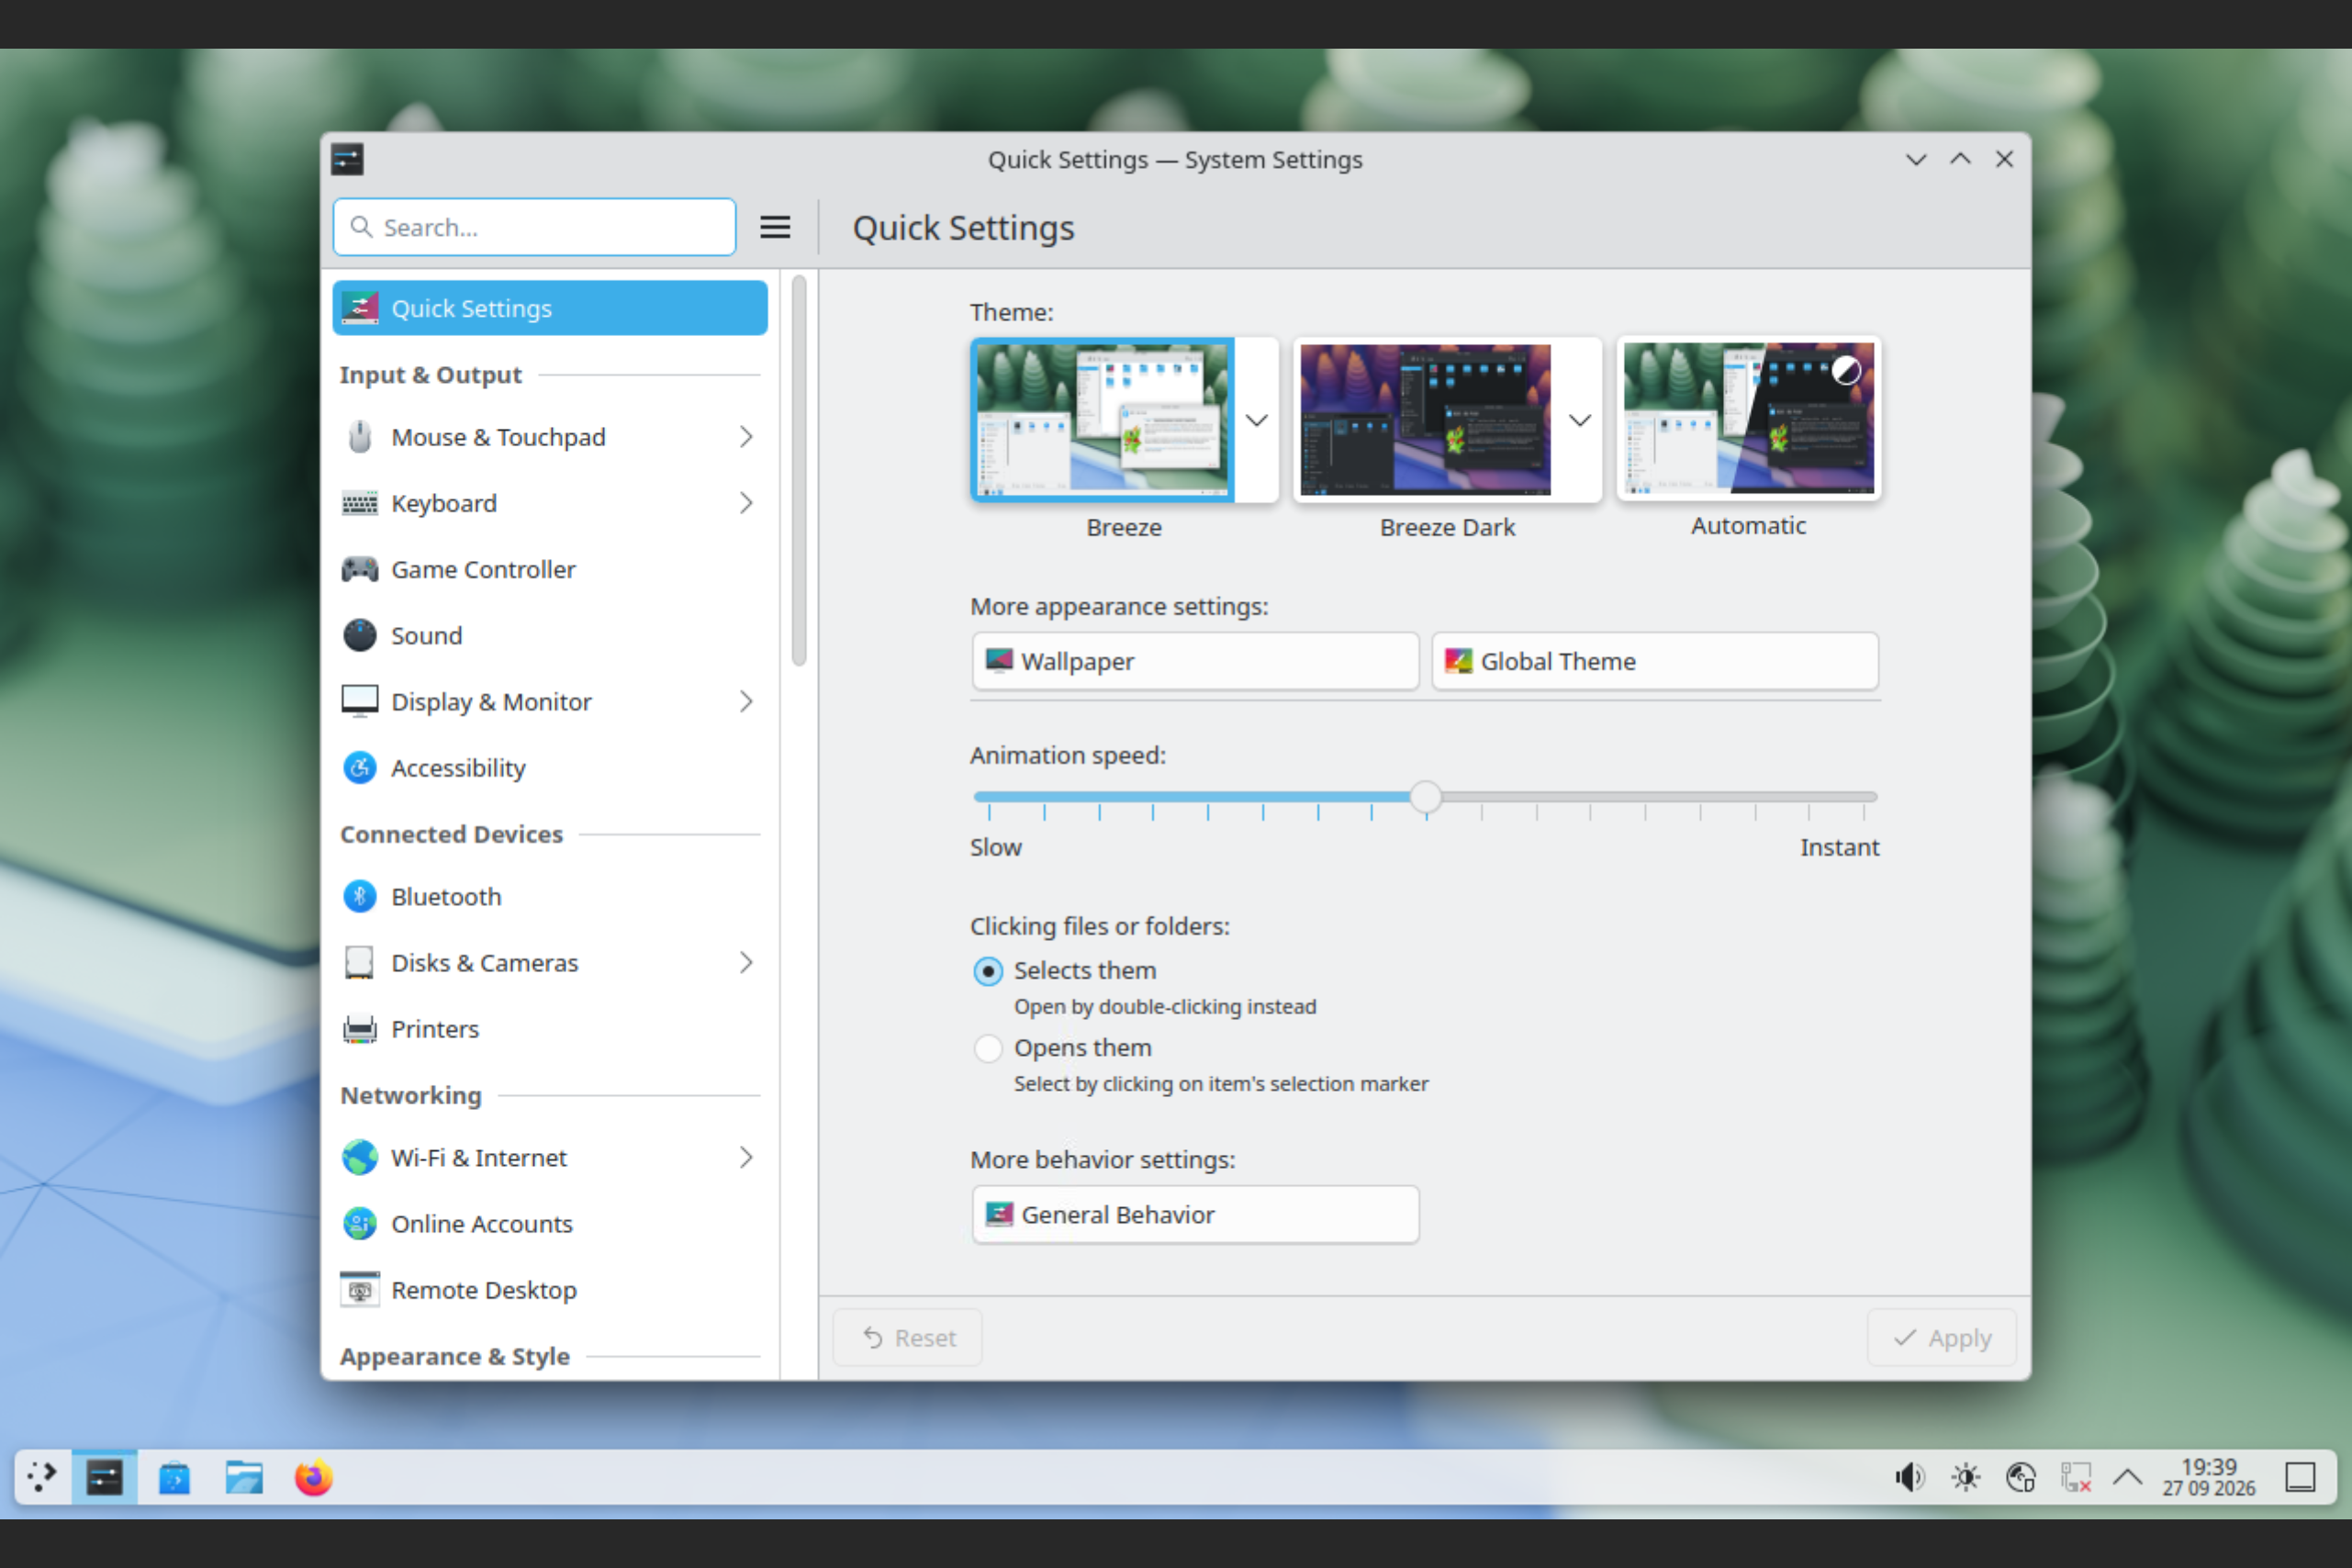The height and width of the screenshot is (1568, 2352).
Task: Open the Display & Monitor sidebar entry
Action: tap(550, 701)
